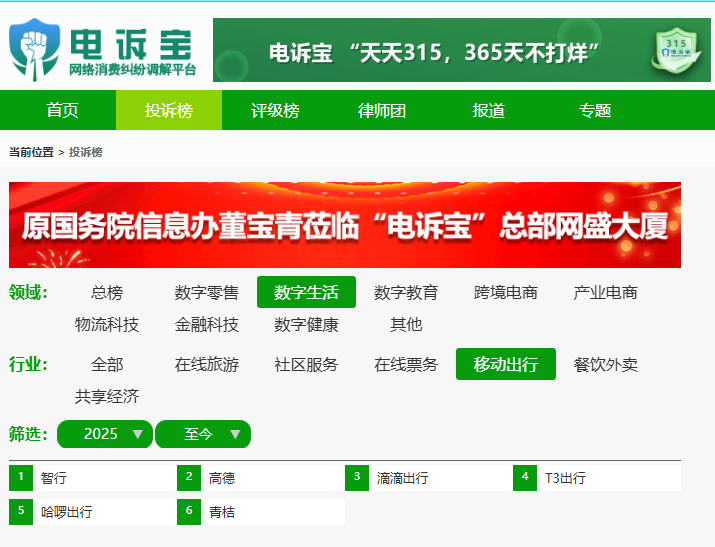The height and width of the screenshot is (547, 715).
Task: Choose 全部 under 行业
Action: [x=107, y=364]
